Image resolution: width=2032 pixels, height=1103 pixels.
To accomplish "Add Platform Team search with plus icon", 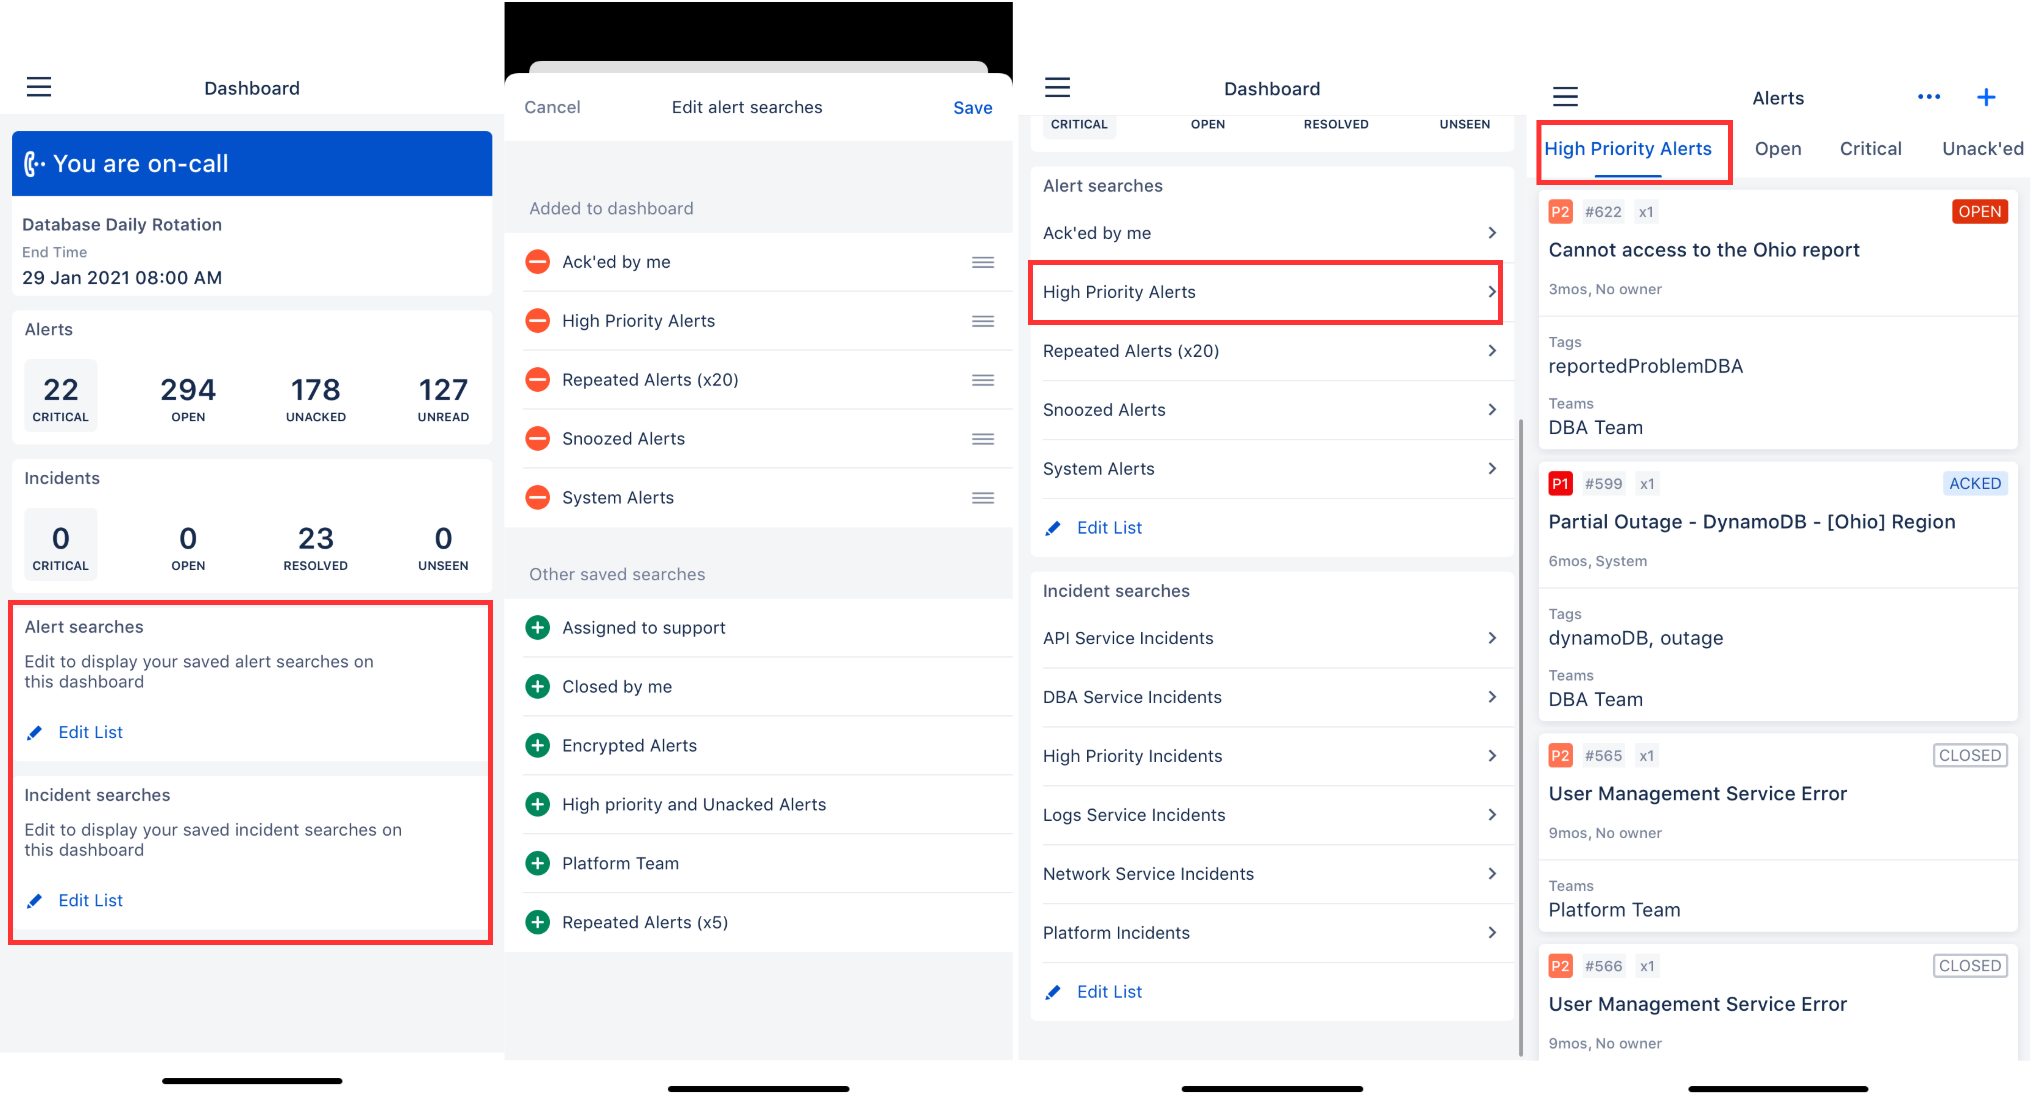I will (x=538, y=864).
